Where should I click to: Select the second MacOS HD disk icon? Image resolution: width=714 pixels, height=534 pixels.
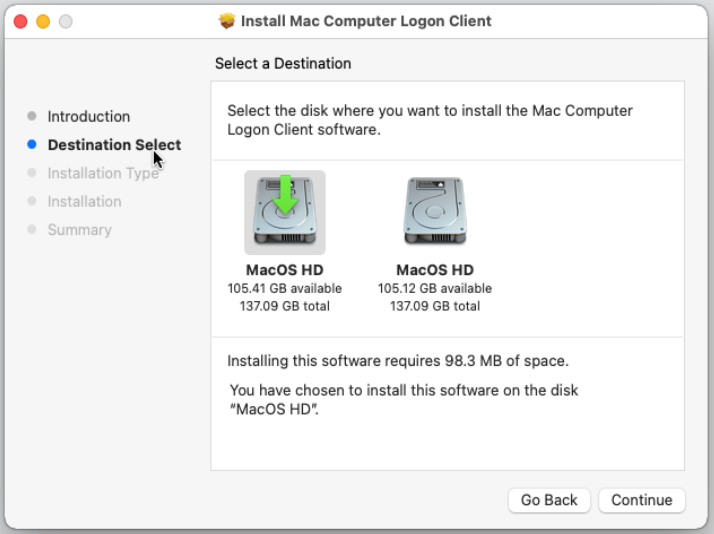click(x=435, y=212)
